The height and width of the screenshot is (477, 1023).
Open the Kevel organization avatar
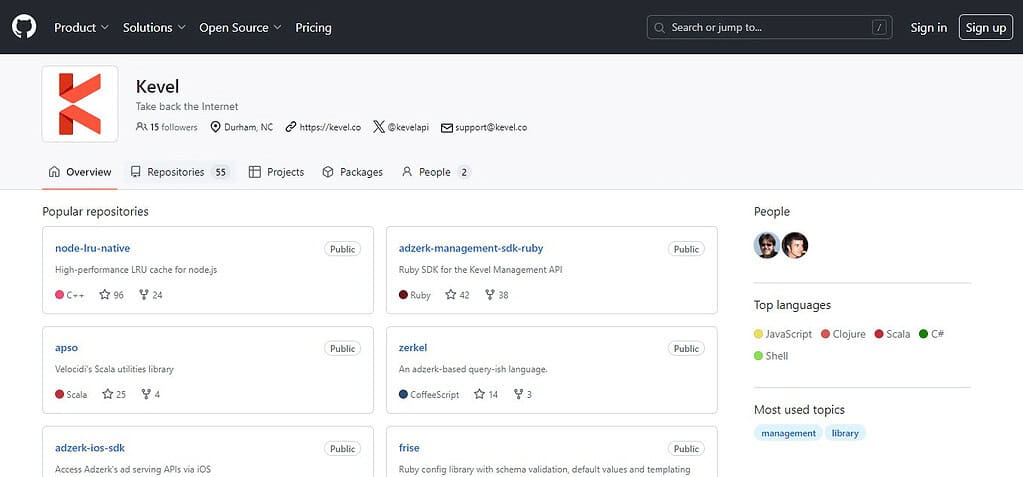click(x=80, y=104)
